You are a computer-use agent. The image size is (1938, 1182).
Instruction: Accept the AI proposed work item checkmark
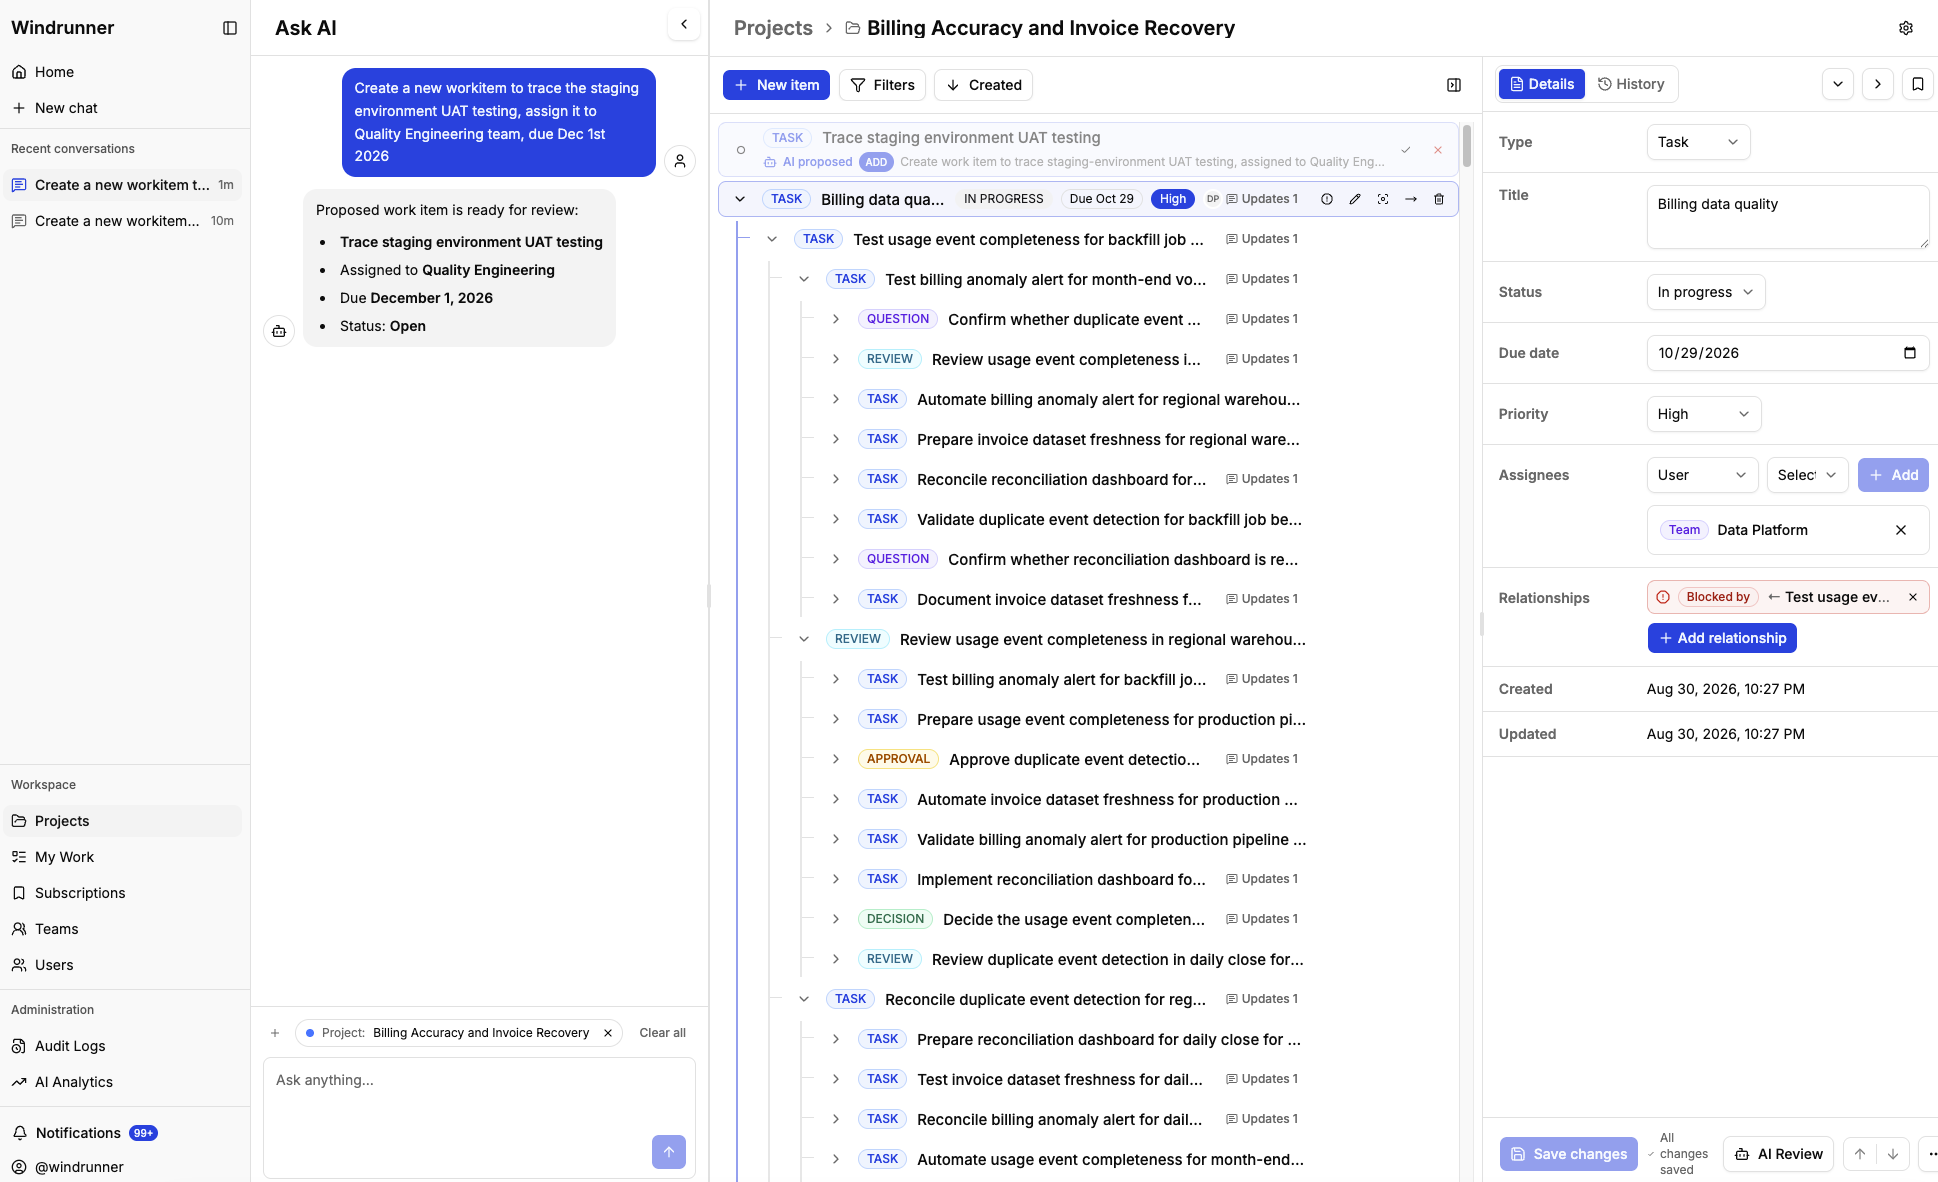tap(1406, 150)
